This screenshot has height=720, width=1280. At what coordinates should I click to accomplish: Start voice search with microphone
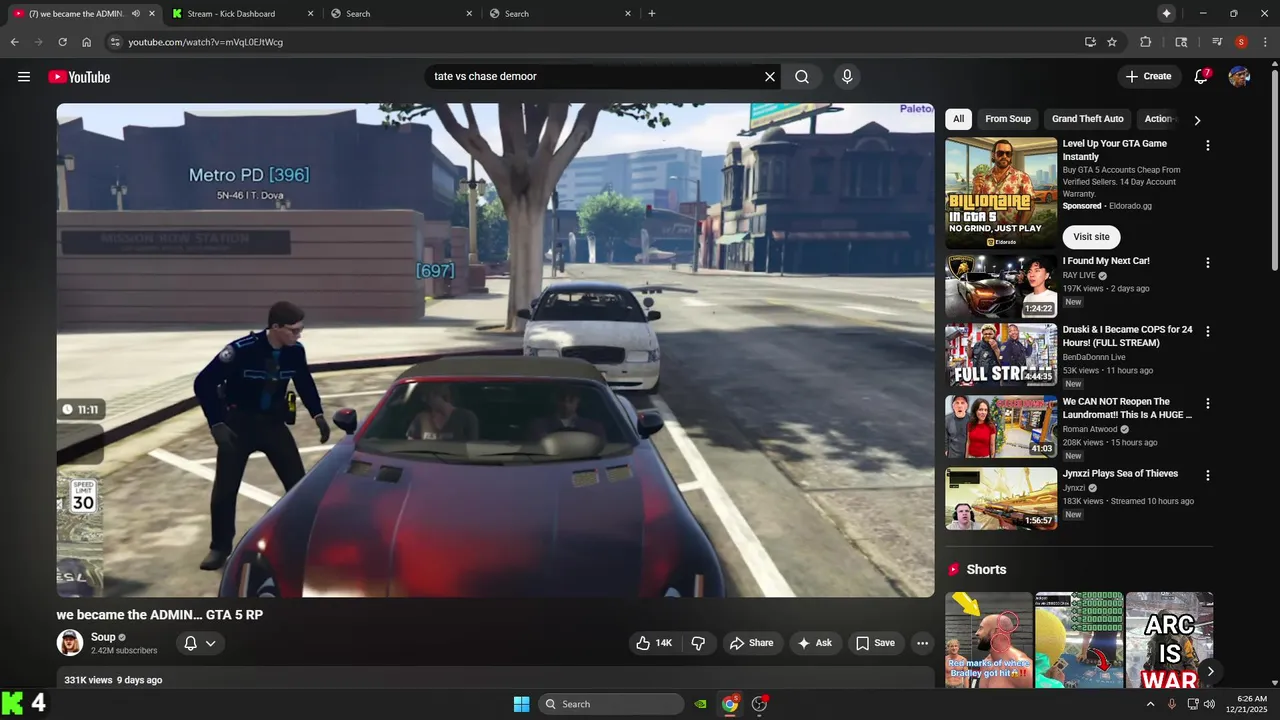[847, 77]
